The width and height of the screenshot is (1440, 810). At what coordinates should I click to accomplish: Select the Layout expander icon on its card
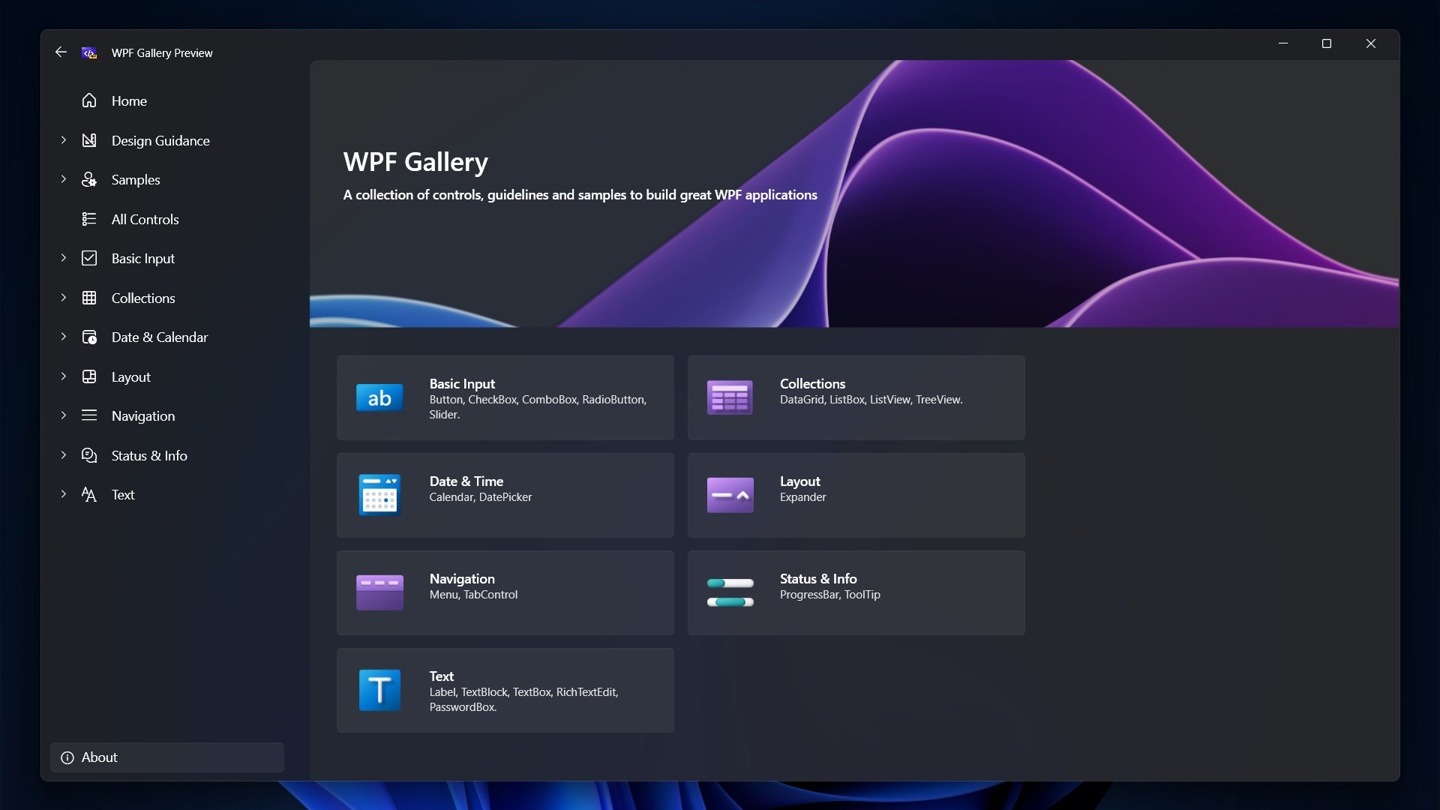coord(729,494)
